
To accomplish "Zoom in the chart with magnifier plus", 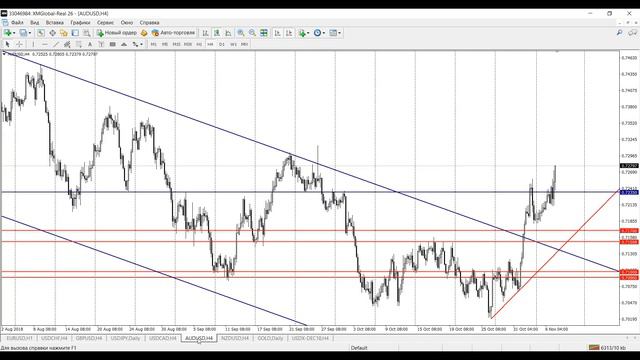I will (x=241, y=33).
